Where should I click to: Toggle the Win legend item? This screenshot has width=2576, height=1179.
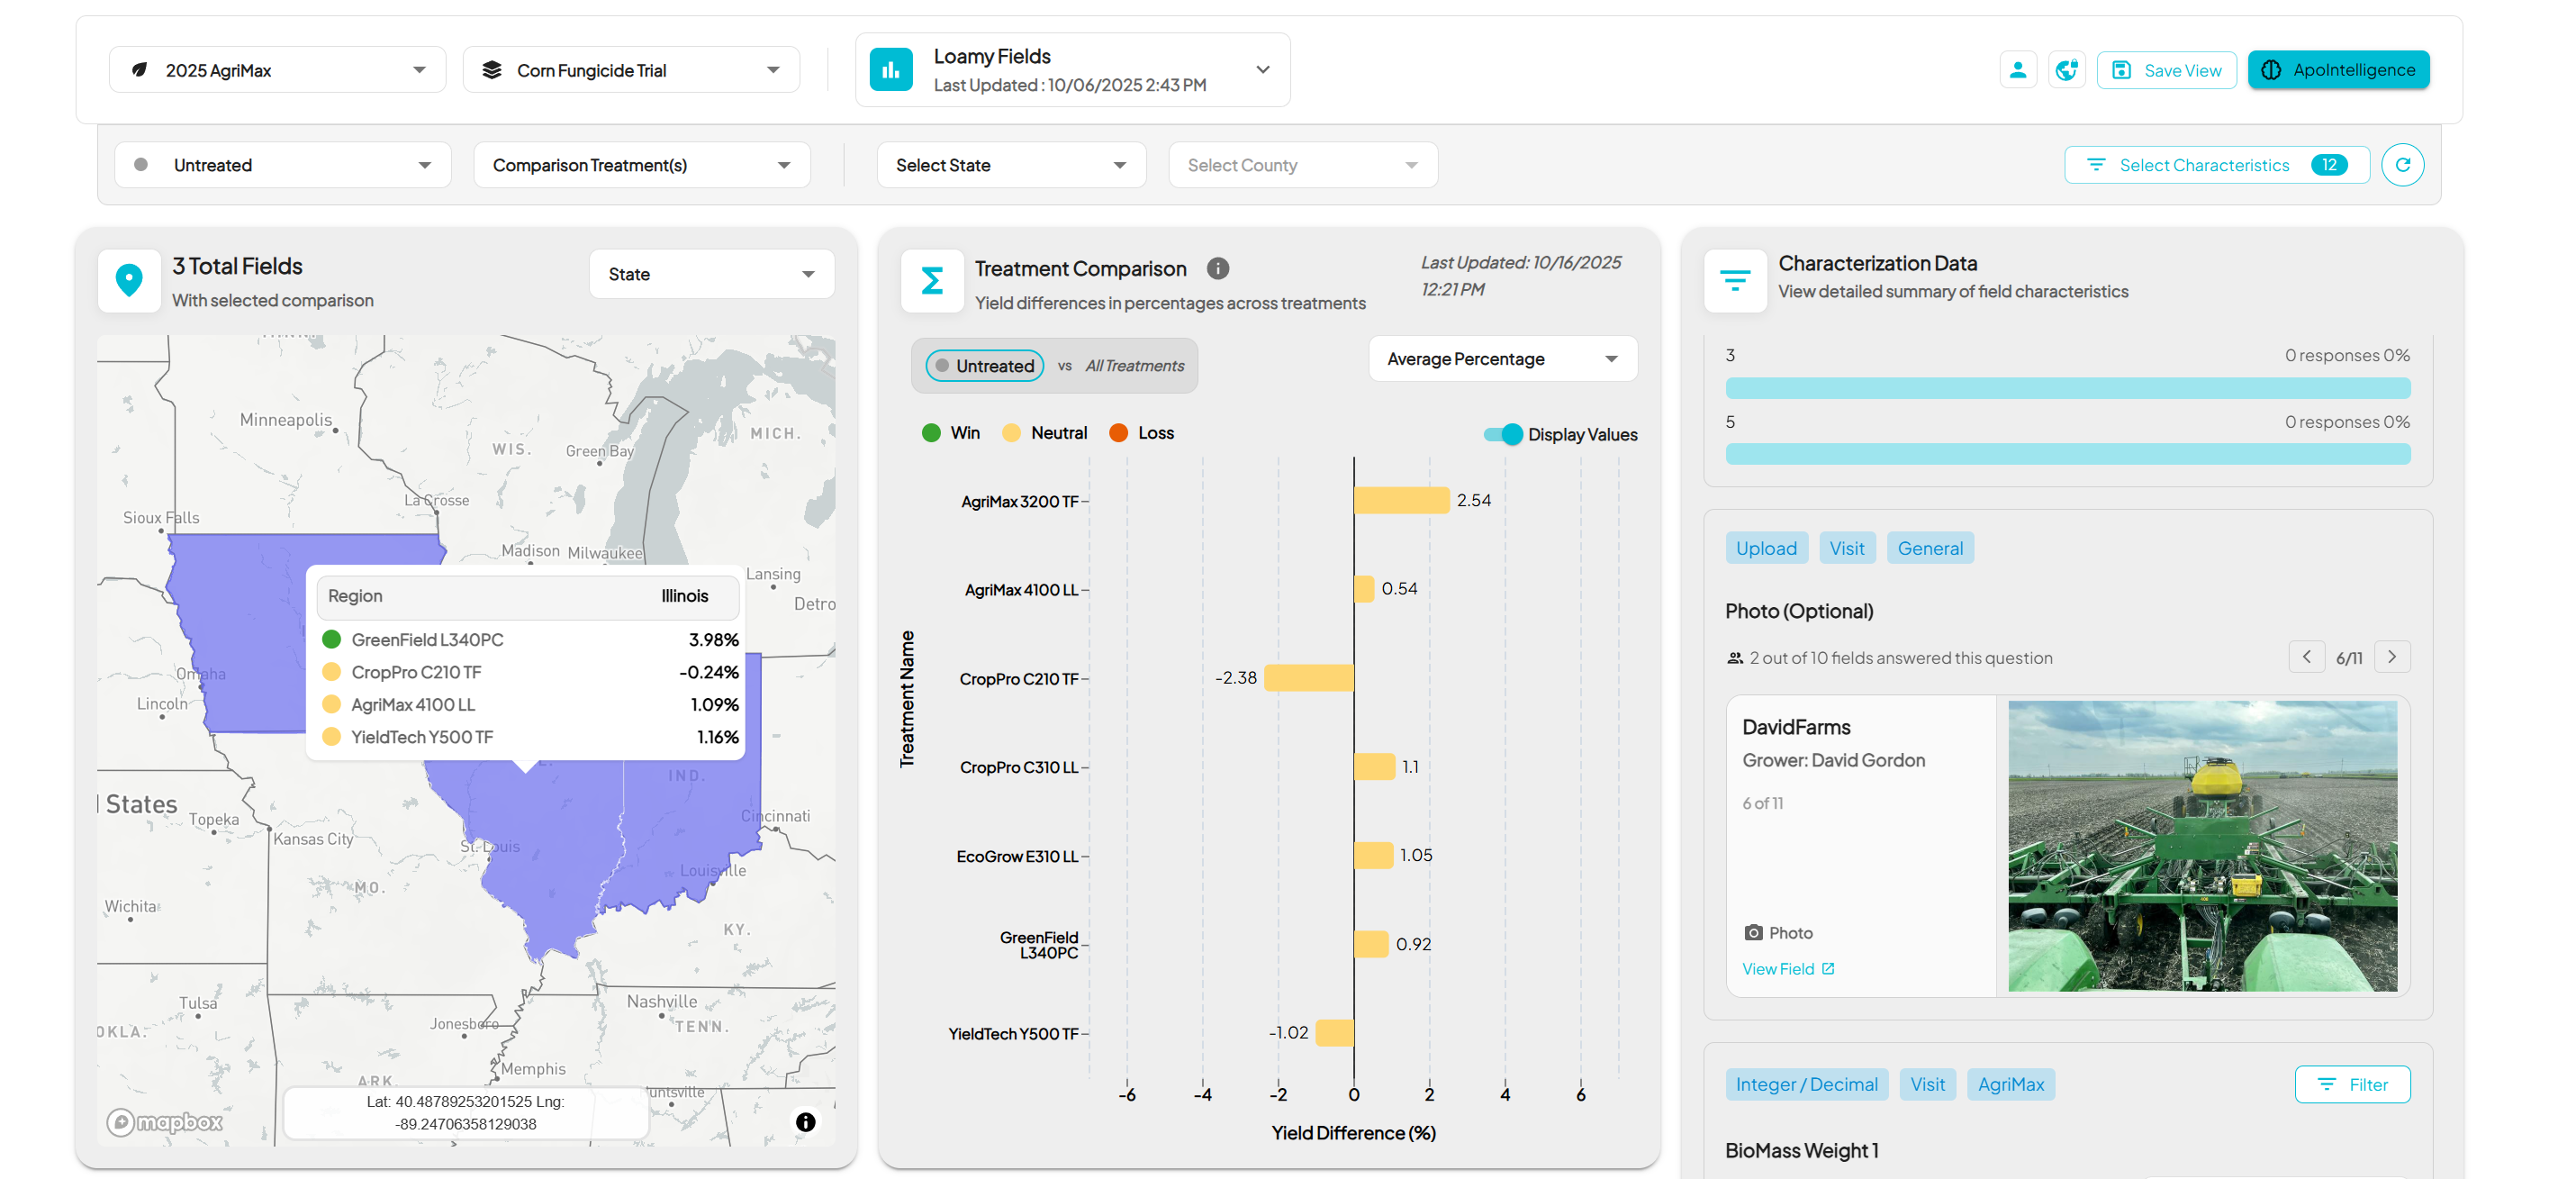pos(950,433)
